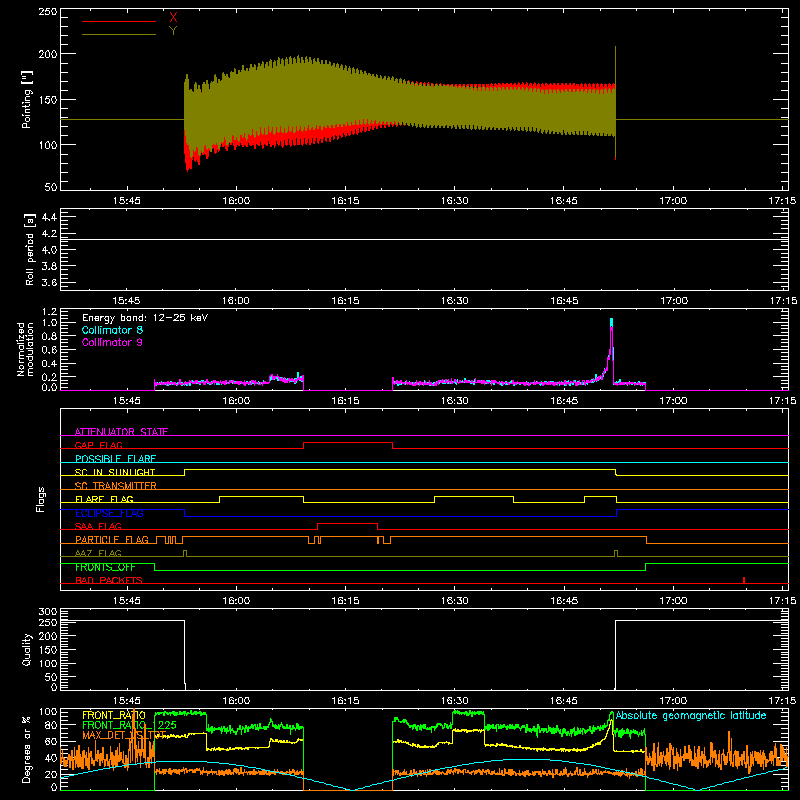This screenshot has height=800, width=800.
Task: Click the red BAD_PACKETS tick mark near 17:10
Action: [744, 580]
